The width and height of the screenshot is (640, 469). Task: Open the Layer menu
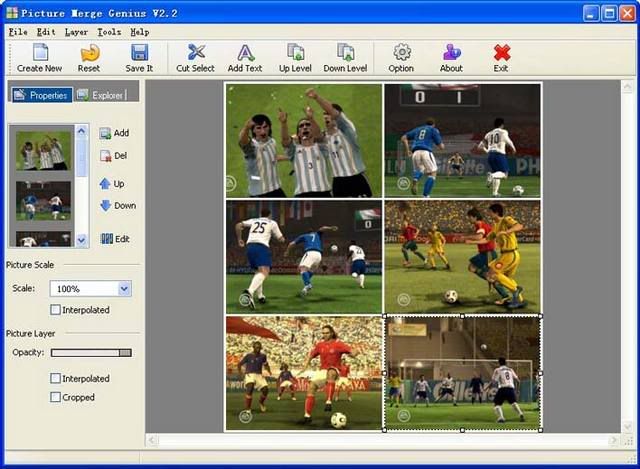click(x=76, y=32)
